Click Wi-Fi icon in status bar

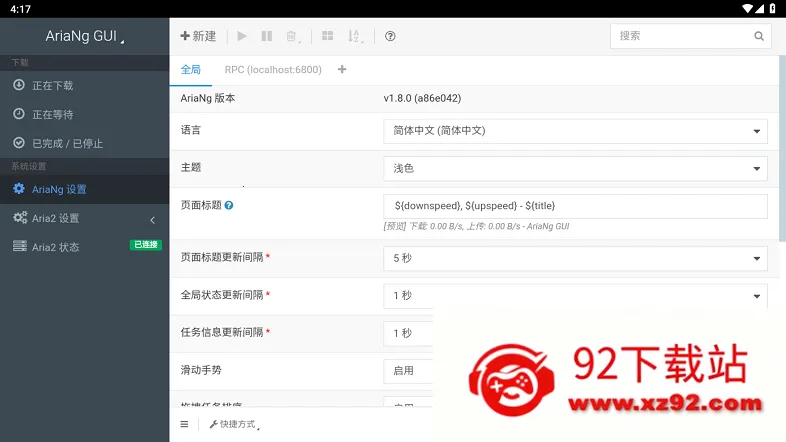(747, 9)
